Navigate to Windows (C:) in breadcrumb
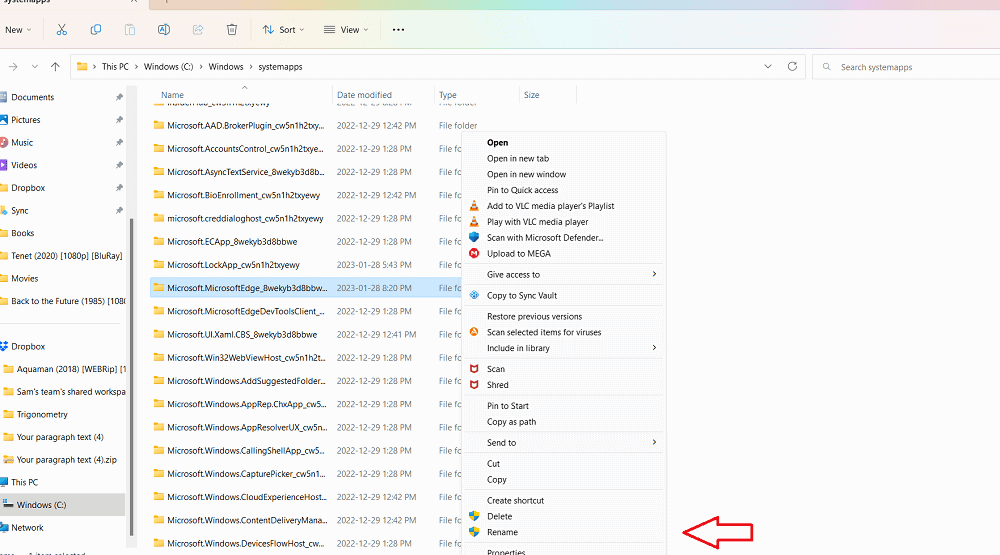This screenshot has width=1000, height=555. point(168,66)
